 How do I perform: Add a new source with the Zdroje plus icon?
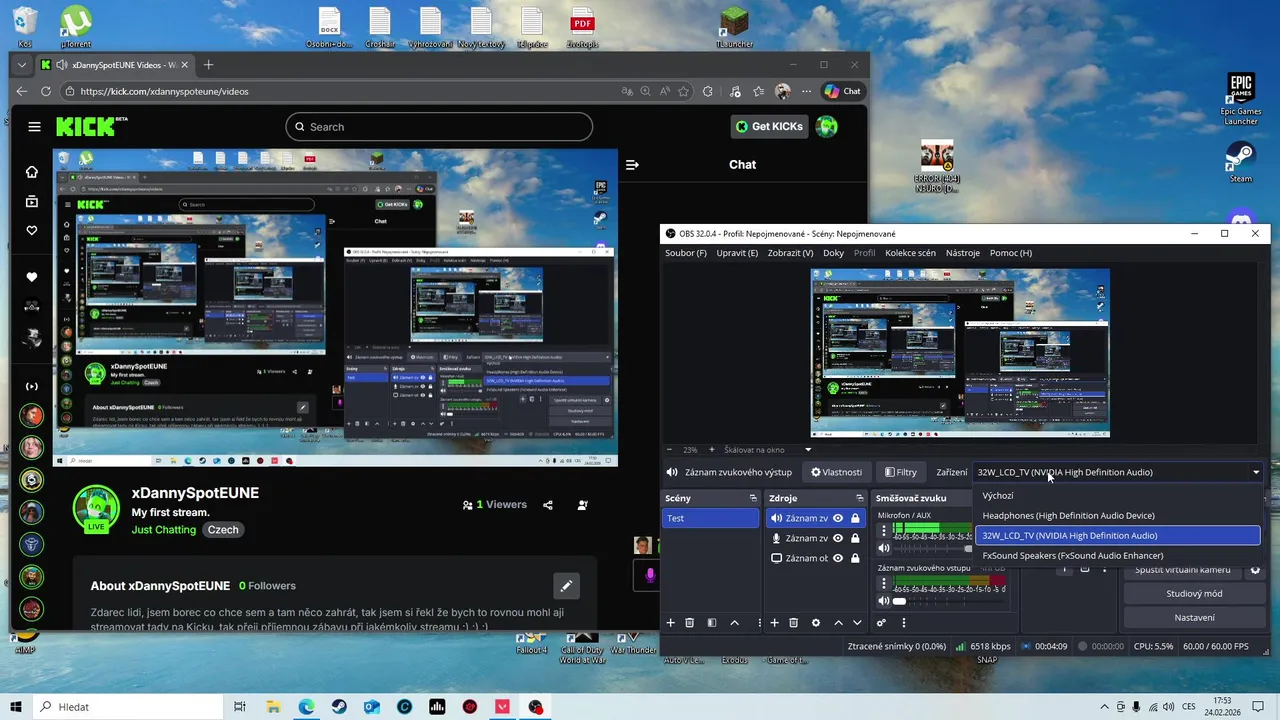[x=774, y=623]
